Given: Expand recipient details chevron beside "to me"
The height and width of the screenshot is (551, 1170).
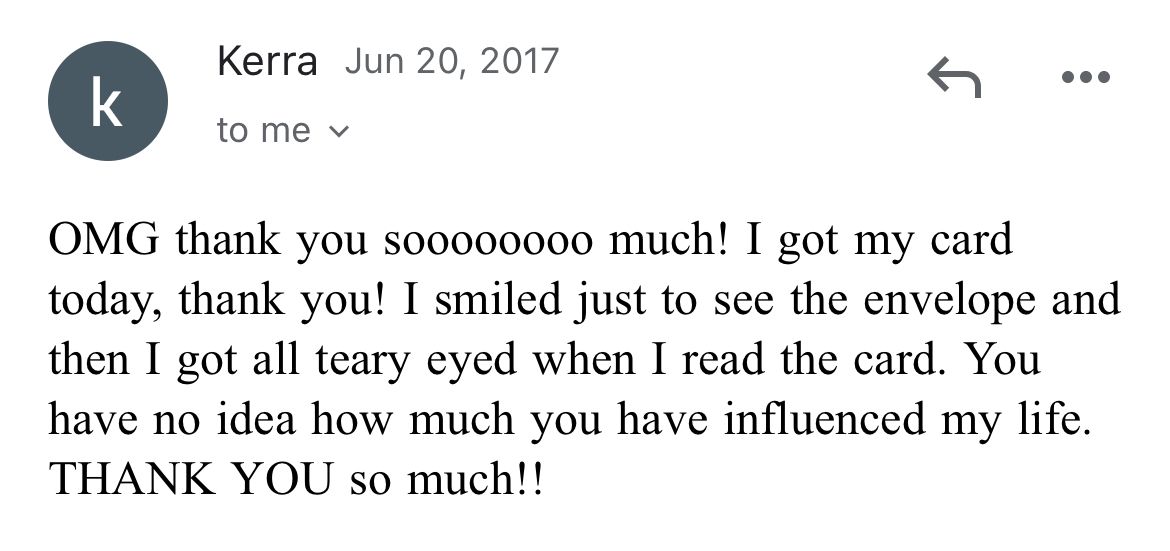Looking at the screenshot, I should click(x=339, y=131).
